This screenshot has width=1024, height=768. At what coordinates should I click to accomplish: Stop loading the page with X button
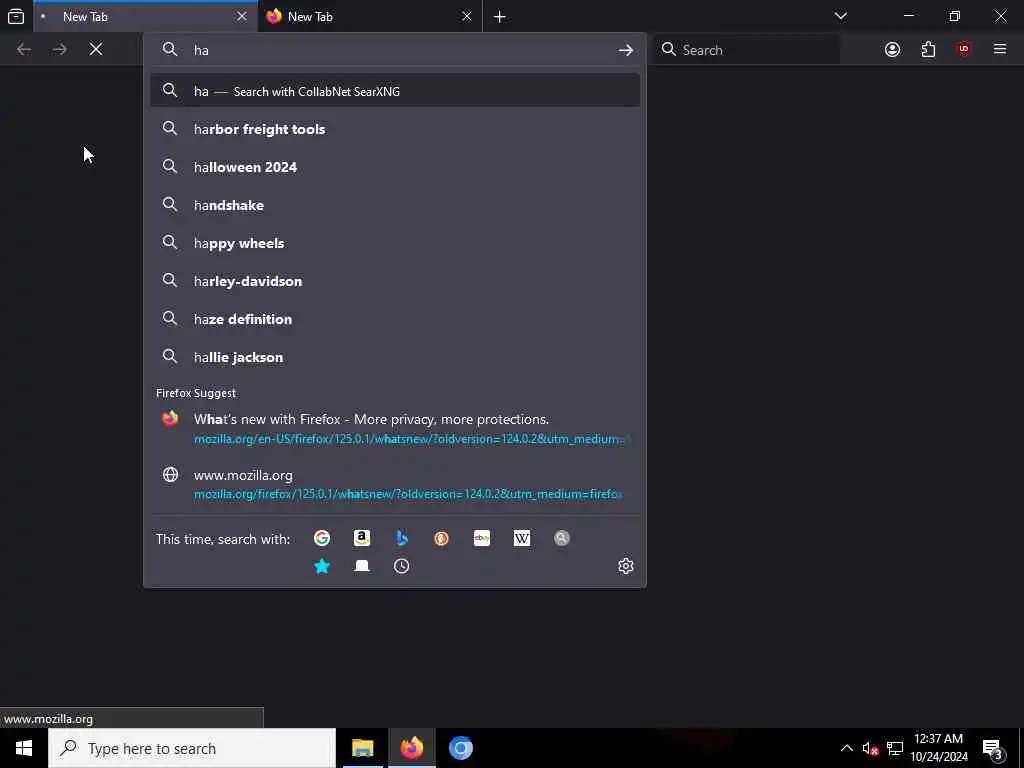tap(96, 50)
